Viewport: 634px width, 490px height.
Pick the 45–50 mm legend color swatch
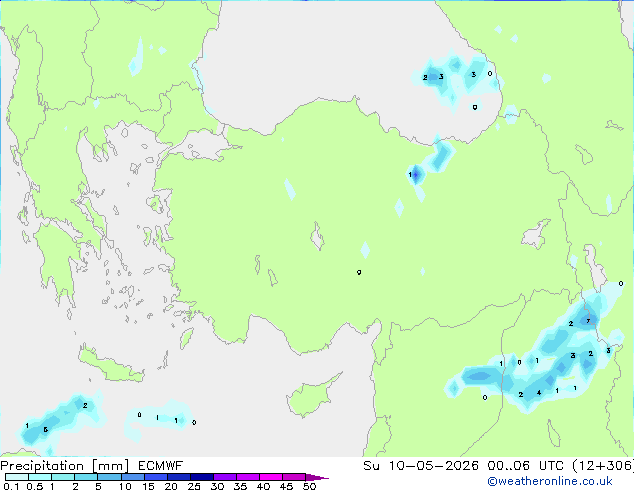click(294, 477)
